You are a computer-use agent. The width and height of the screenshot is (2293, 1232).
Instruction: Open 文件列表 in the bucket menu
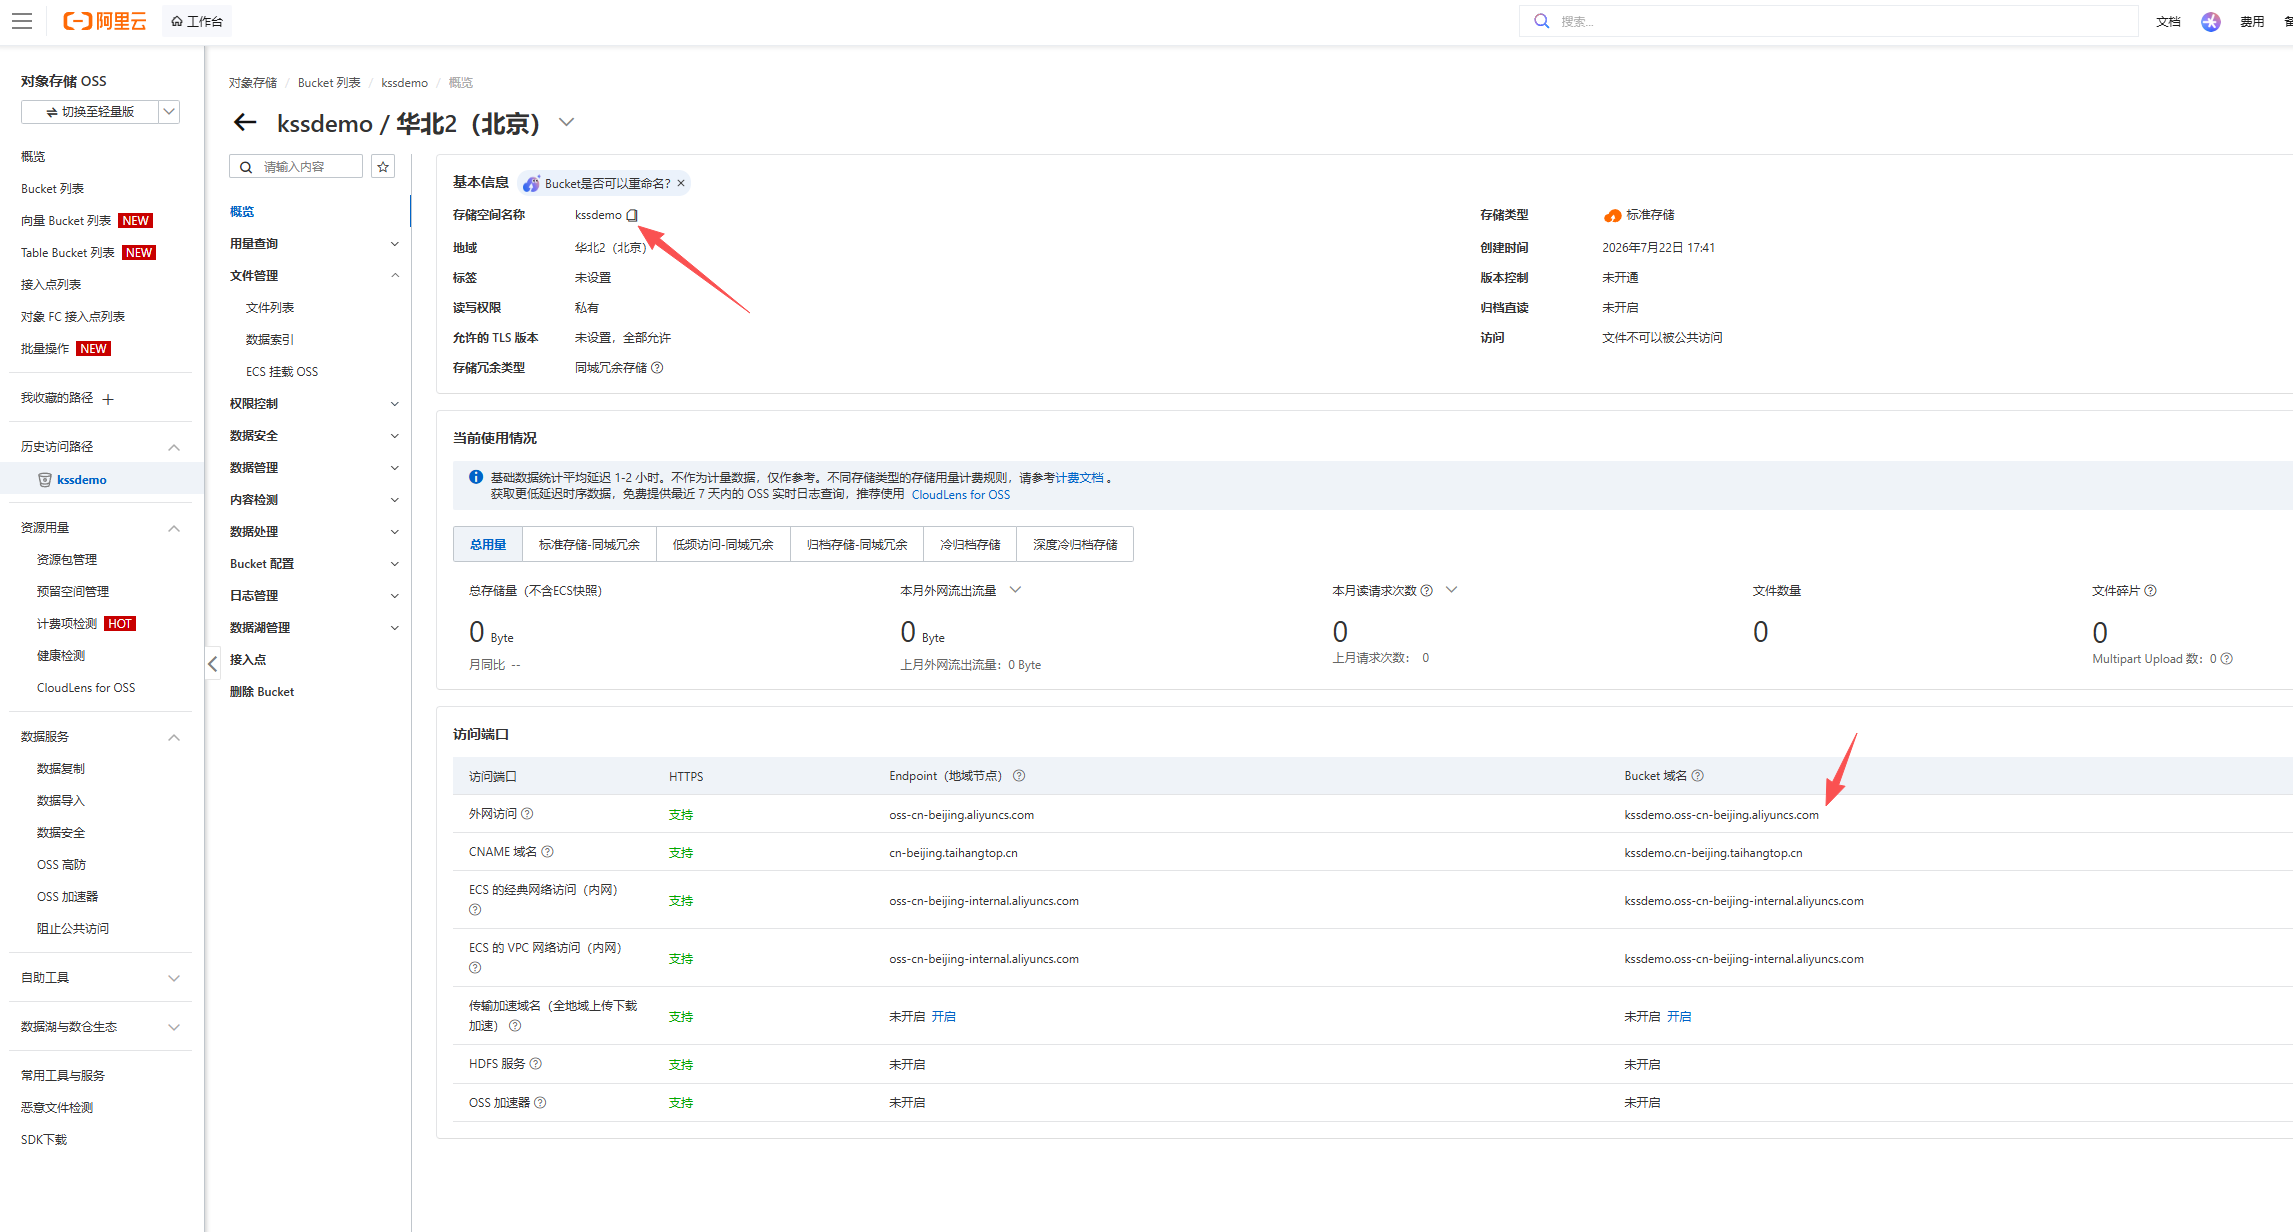click(x=270, y=308)
